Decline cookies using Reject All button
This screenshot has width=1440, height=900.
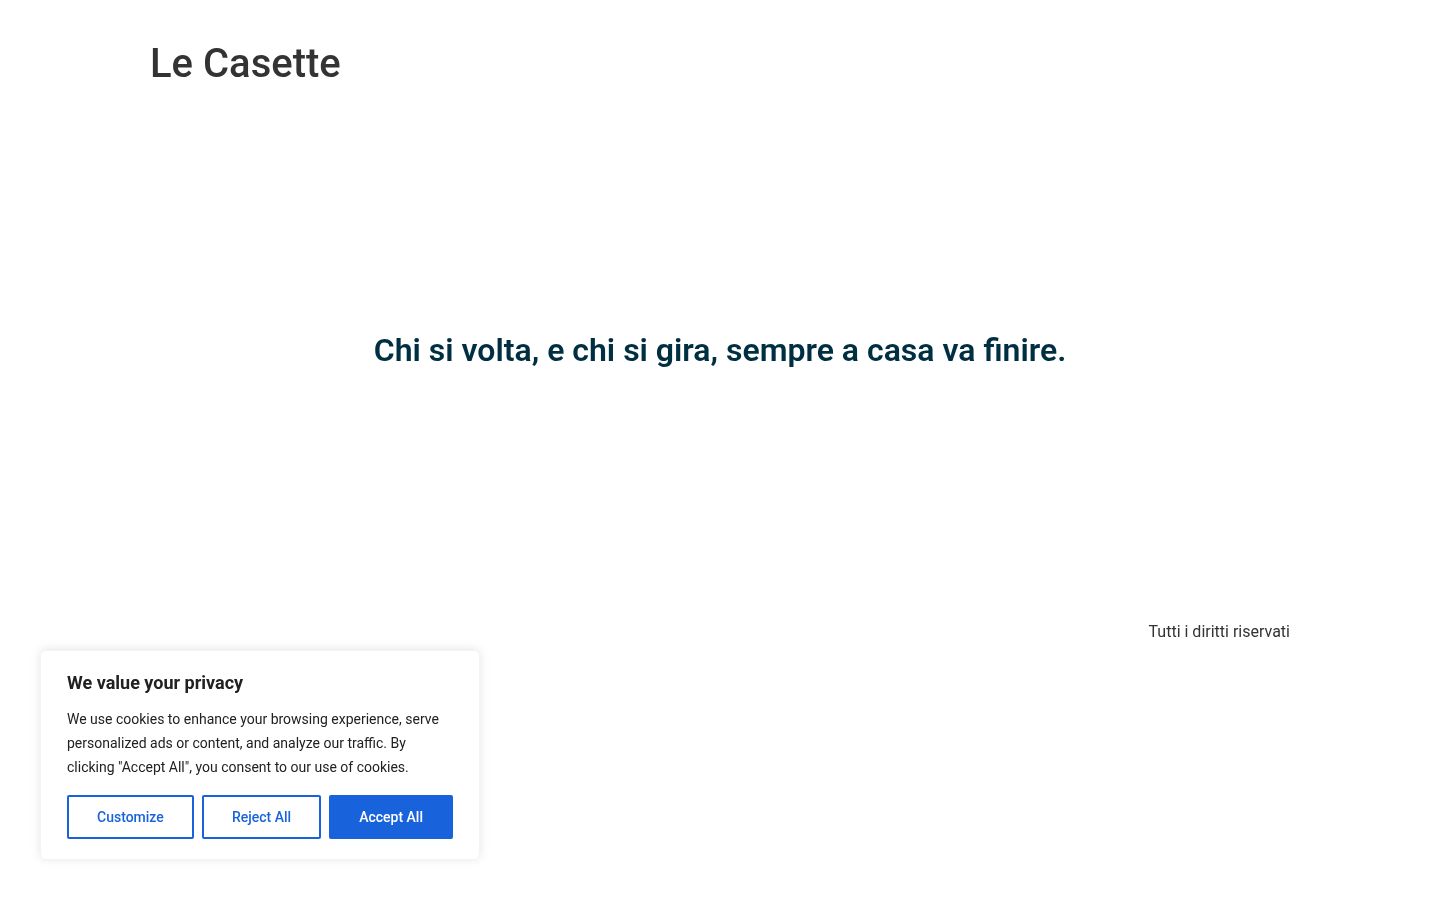[x=261, y=817]
